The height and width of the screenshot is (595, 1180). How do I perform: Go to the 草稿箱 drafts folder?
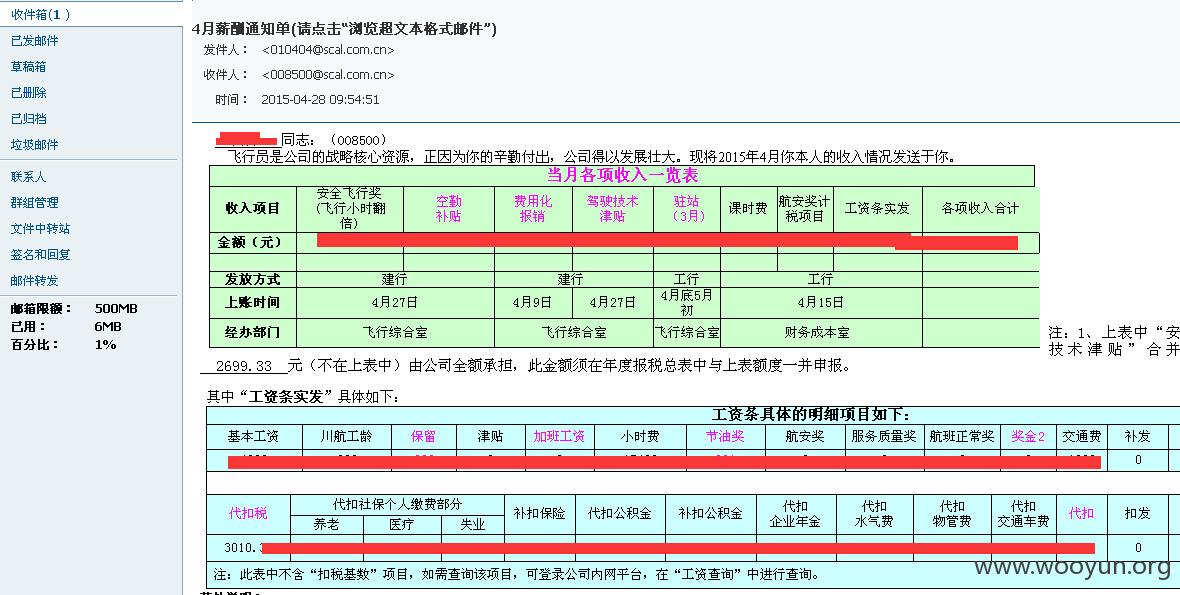(29, 66)
